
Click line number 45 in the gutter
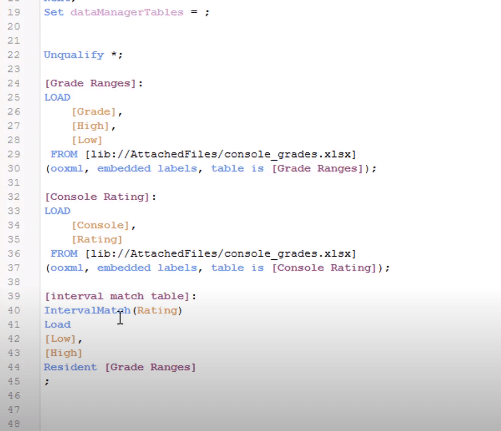[14, 382]
